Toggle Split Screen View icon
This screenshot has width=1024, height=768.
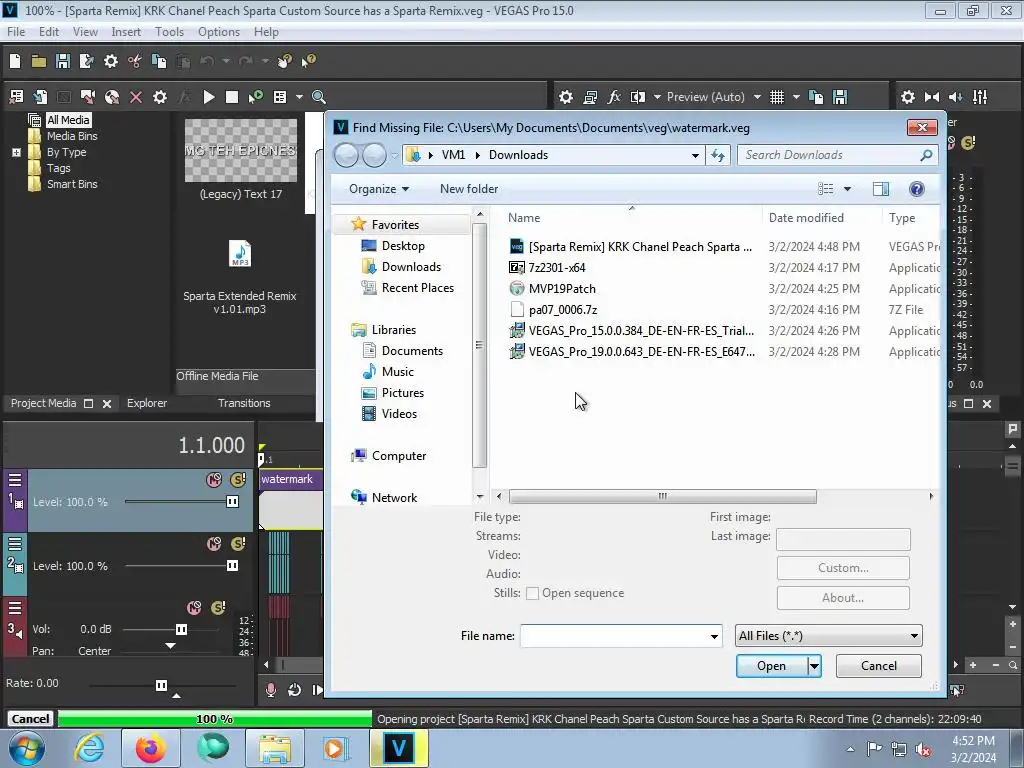(x=638, y=97)
